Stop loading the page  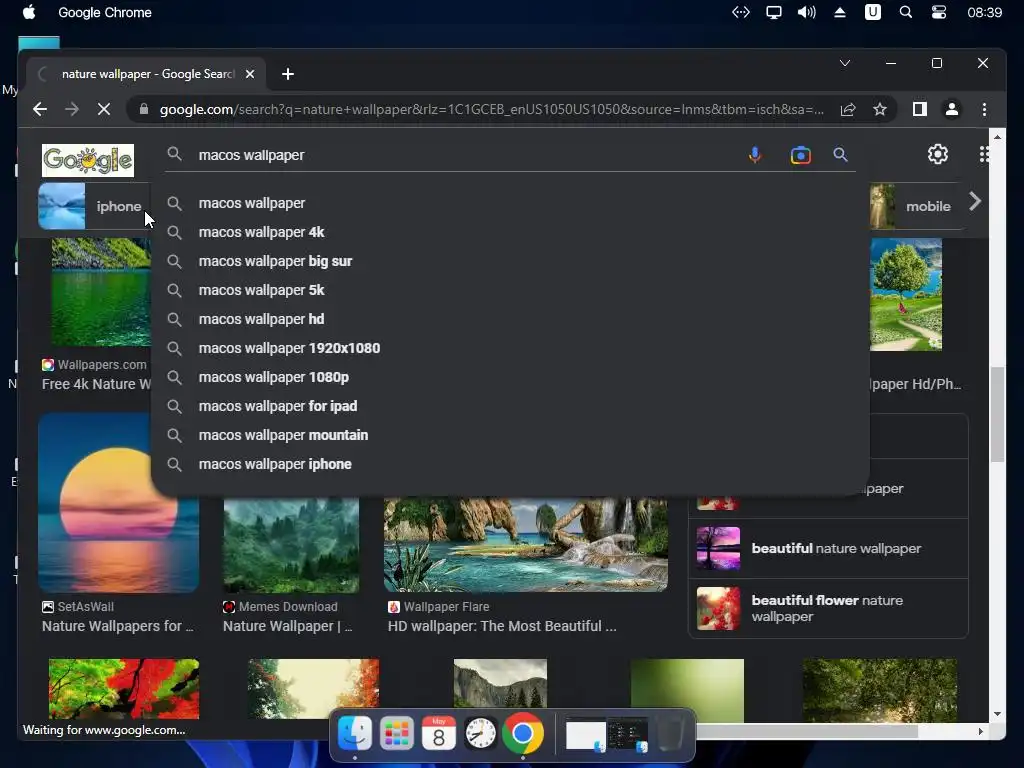[104, 109]
